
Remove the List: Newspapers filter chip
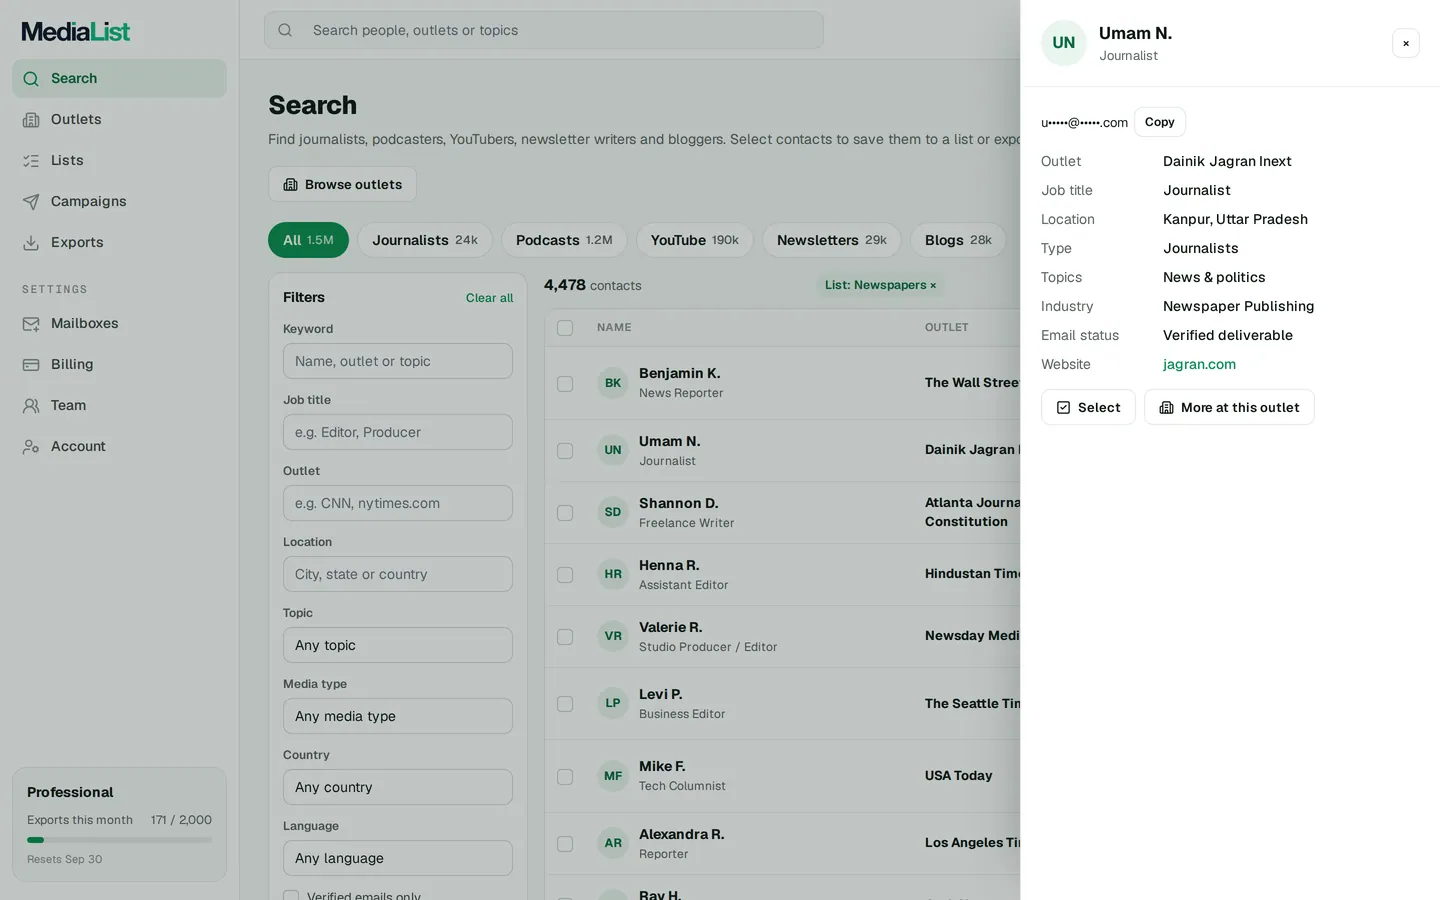click(933, 286)
